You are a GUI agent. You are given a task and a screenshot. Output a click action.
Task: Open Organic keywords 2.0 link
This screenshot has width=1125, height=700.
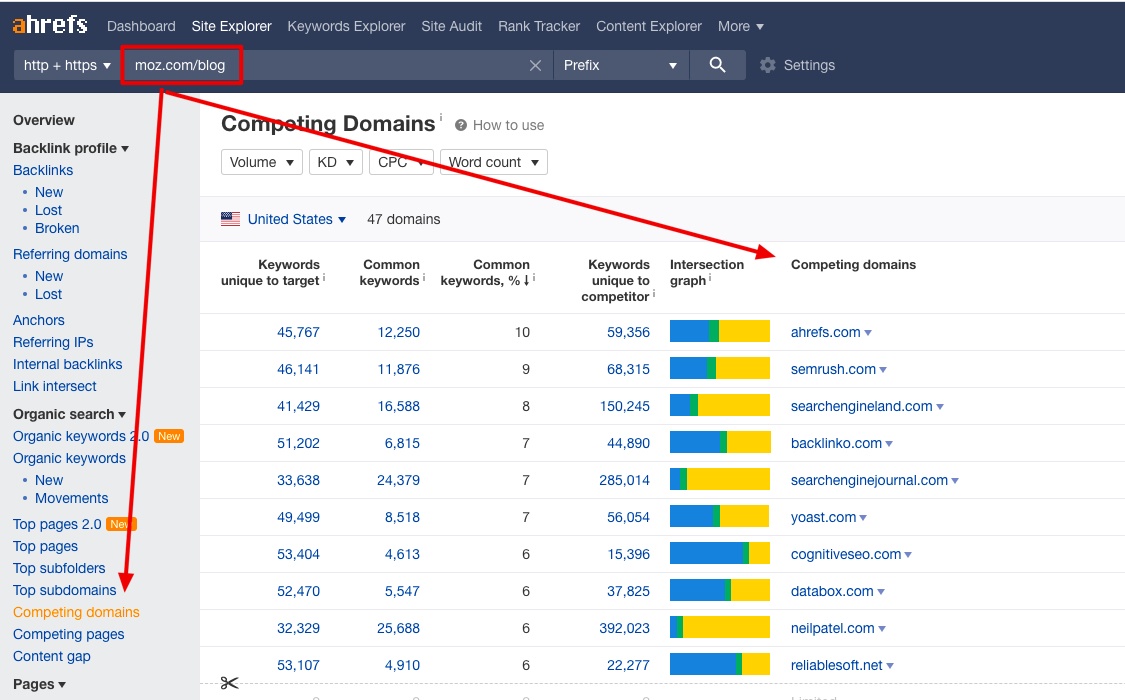point(81,437)
